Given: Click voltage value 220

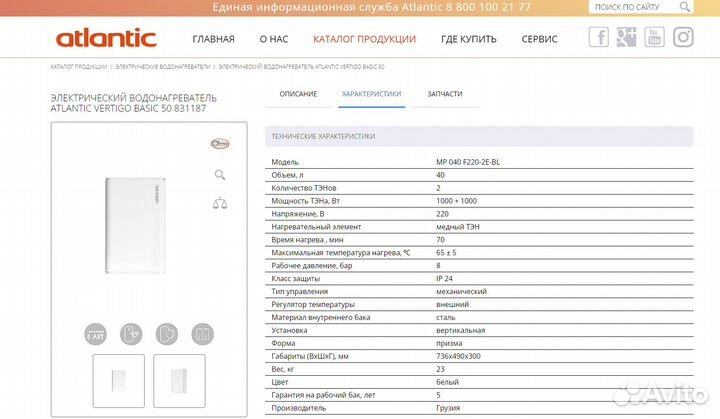Looking at the screenshot, I should (442, 214).
